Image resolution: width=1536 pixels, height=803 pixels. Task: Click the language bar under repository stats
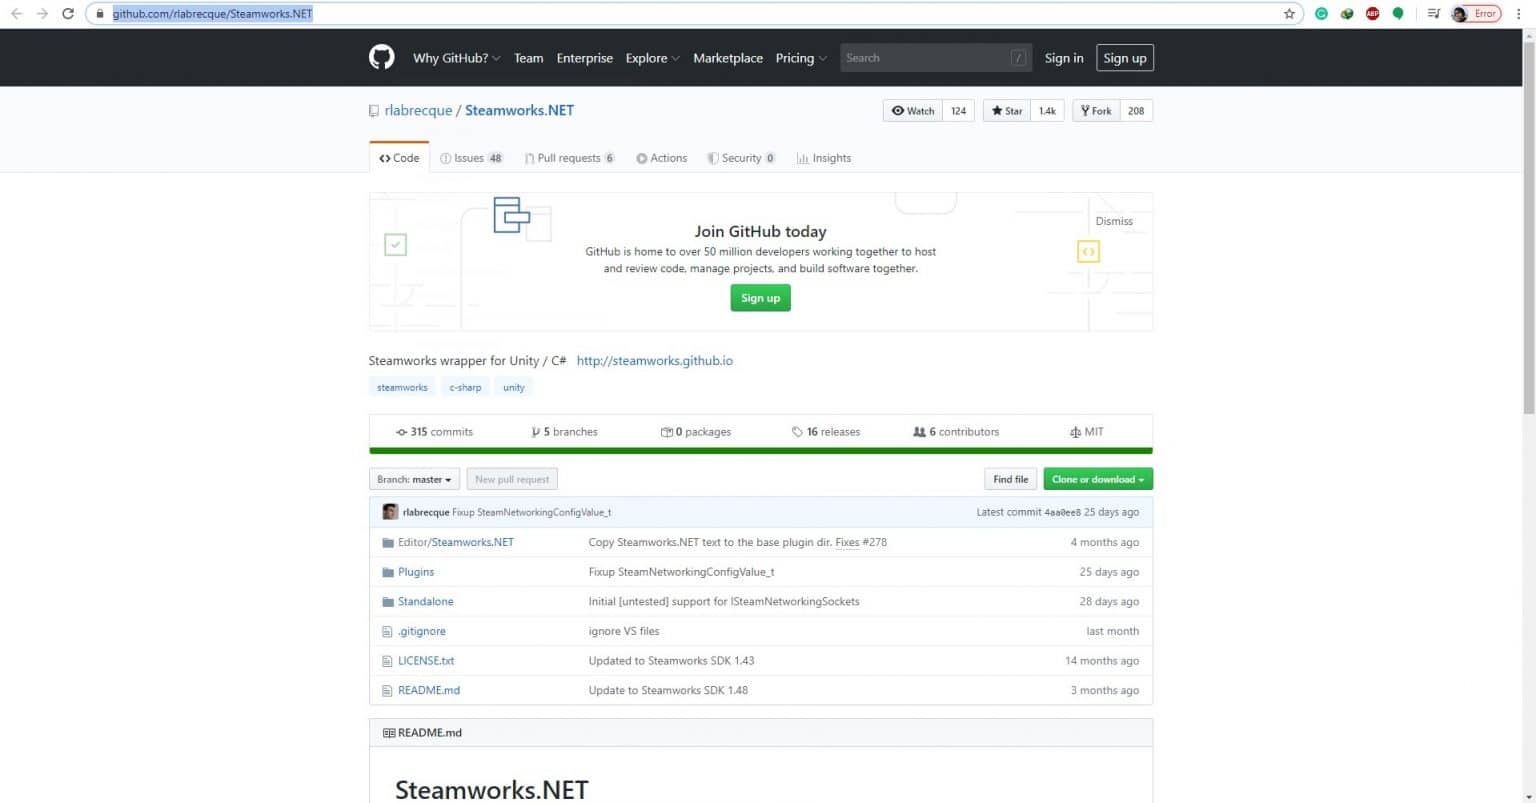coord(760,451)
